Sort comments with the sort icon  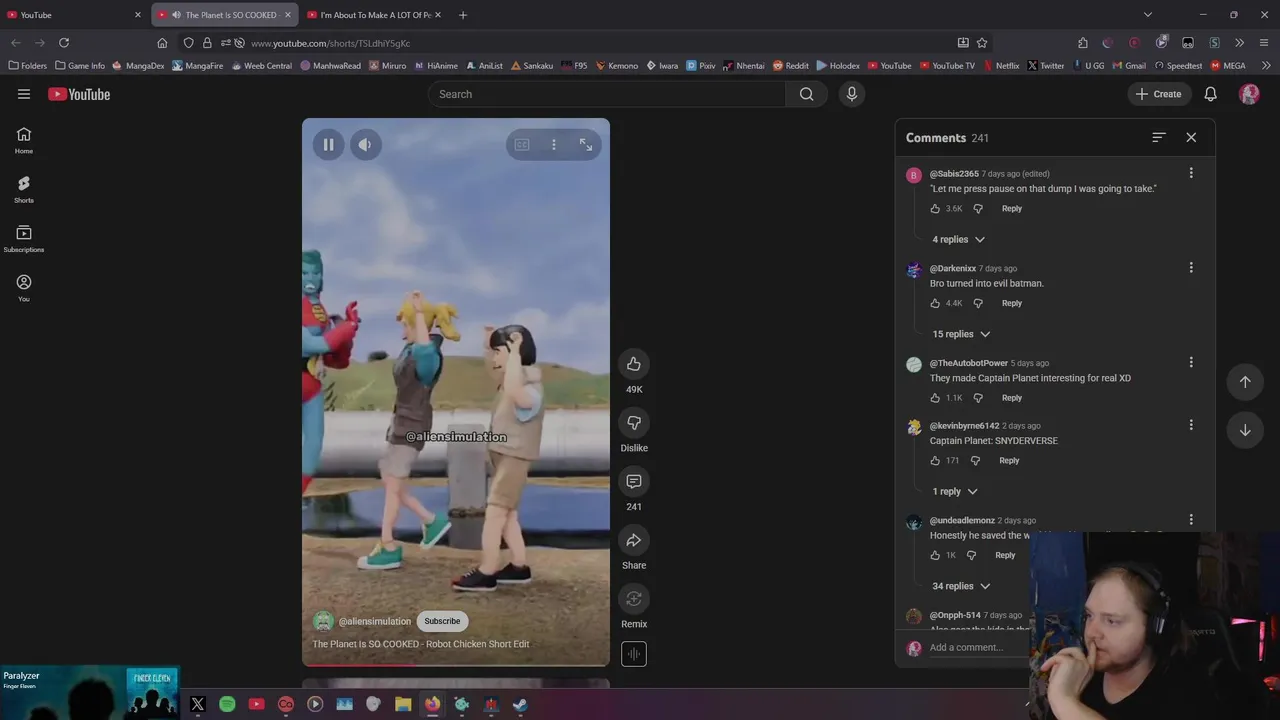[1159, 137]
